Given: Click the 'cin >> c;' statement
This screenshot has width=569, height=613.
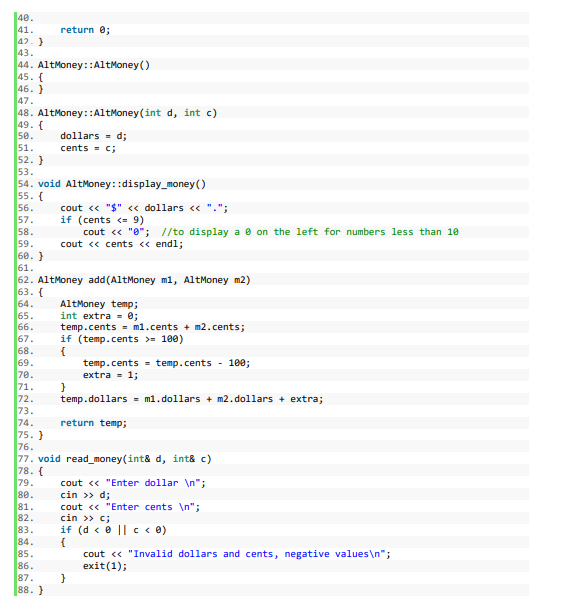Looking at the screenshot, I should coord(85,518).
